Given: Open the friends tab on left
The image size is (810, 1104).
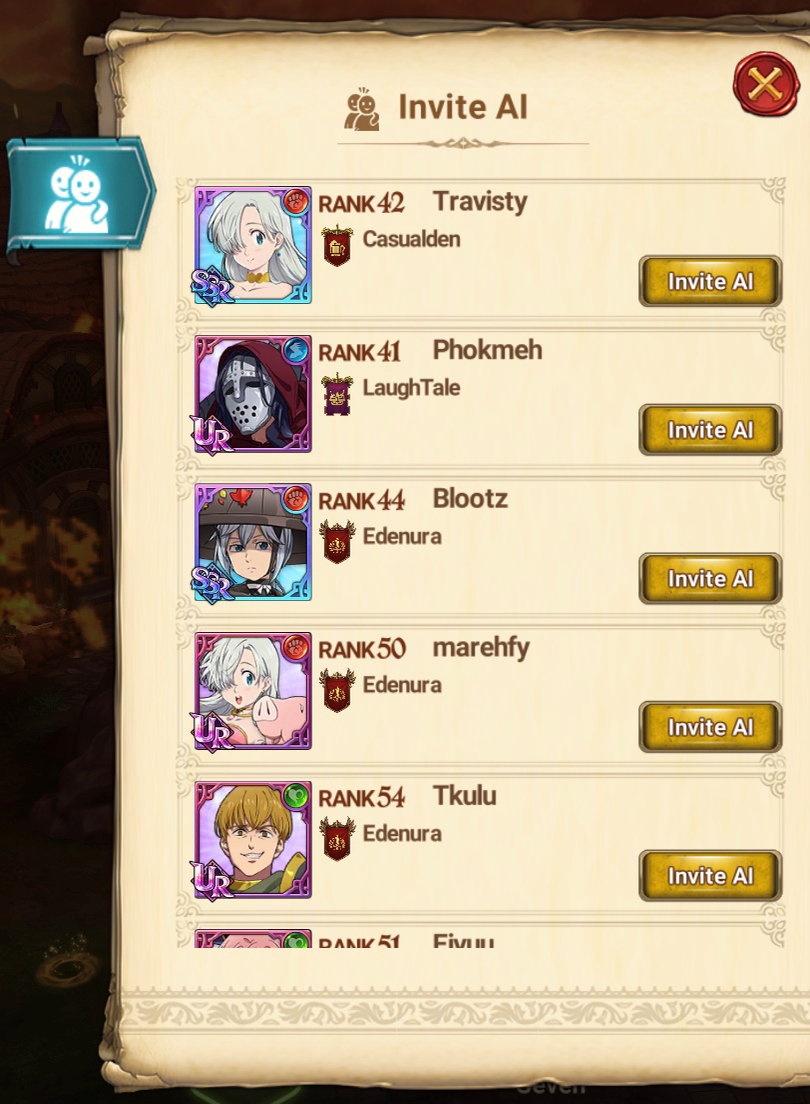Looking at the screenshot, I should click(80, 194).
